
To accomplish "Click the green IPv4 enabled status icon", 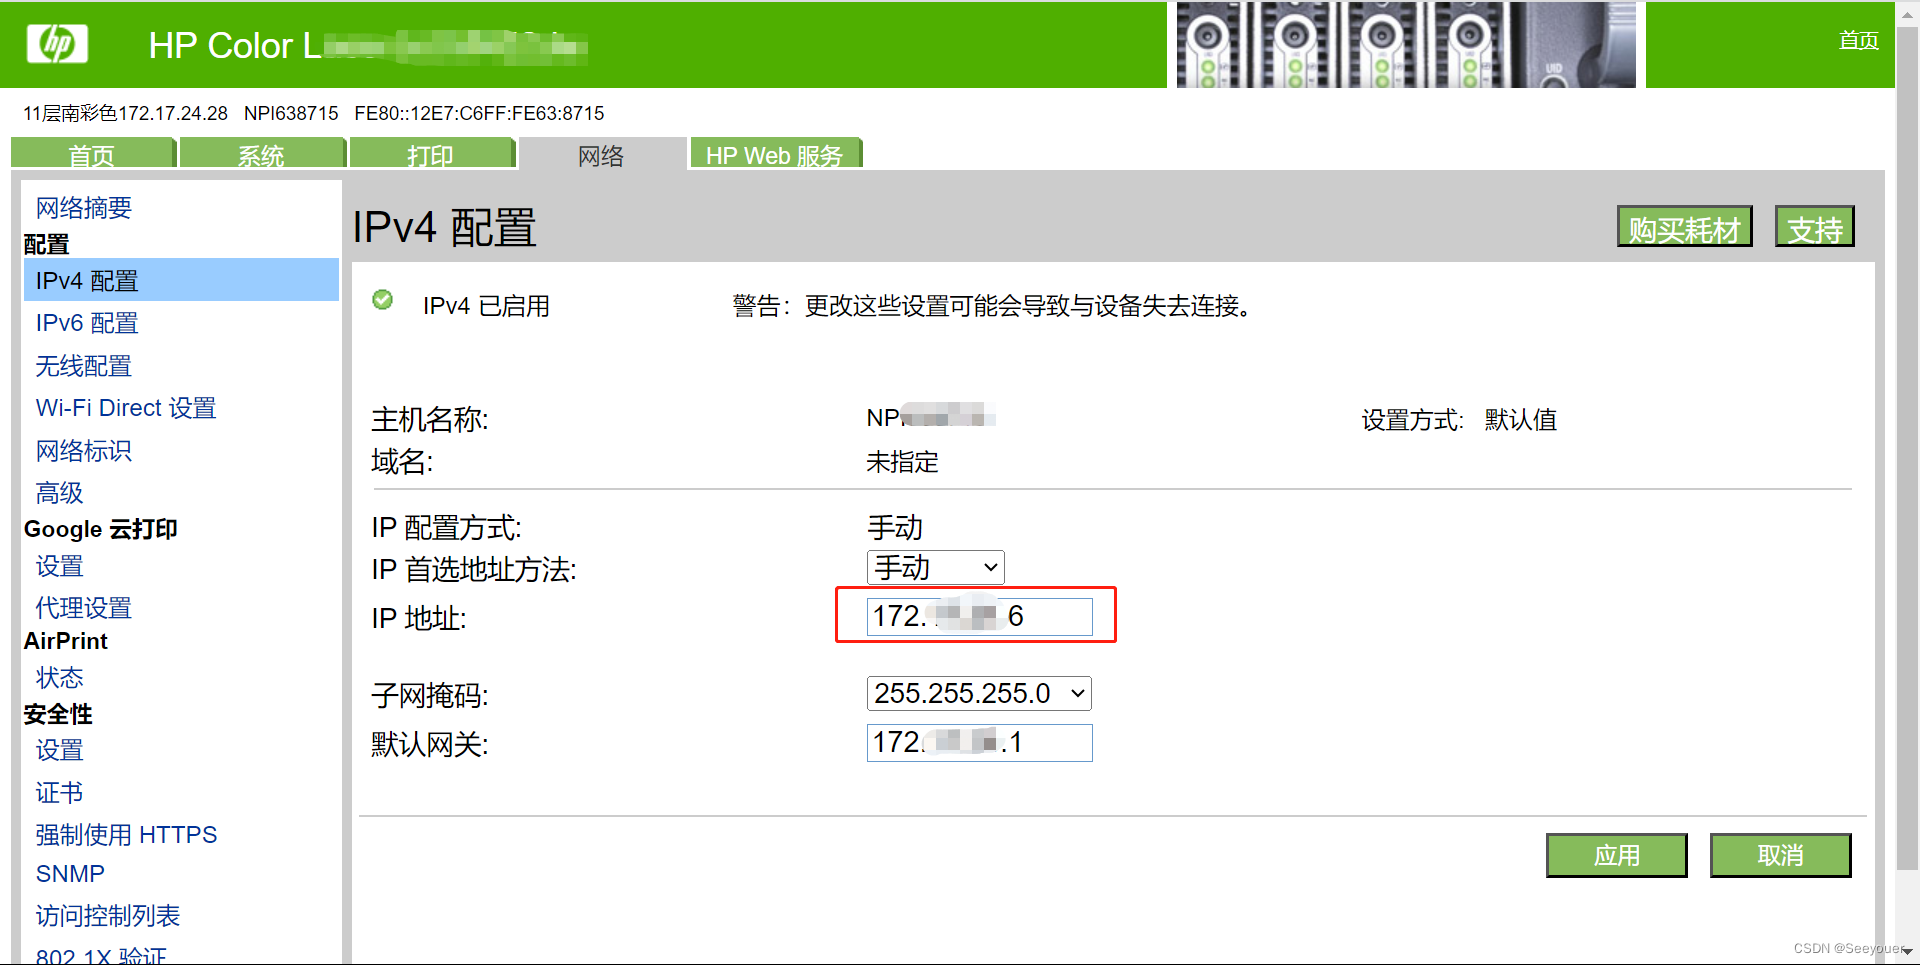I will coord(383,300).
